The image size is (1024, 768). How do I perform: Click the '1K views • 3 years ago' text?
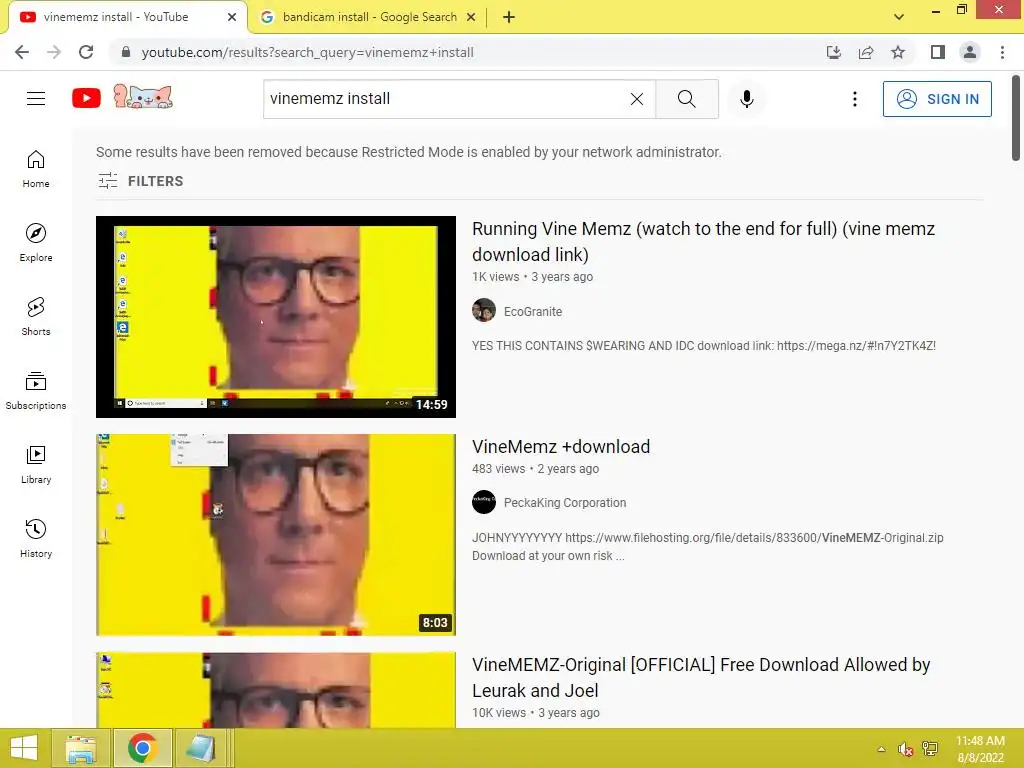pos(532,277)
